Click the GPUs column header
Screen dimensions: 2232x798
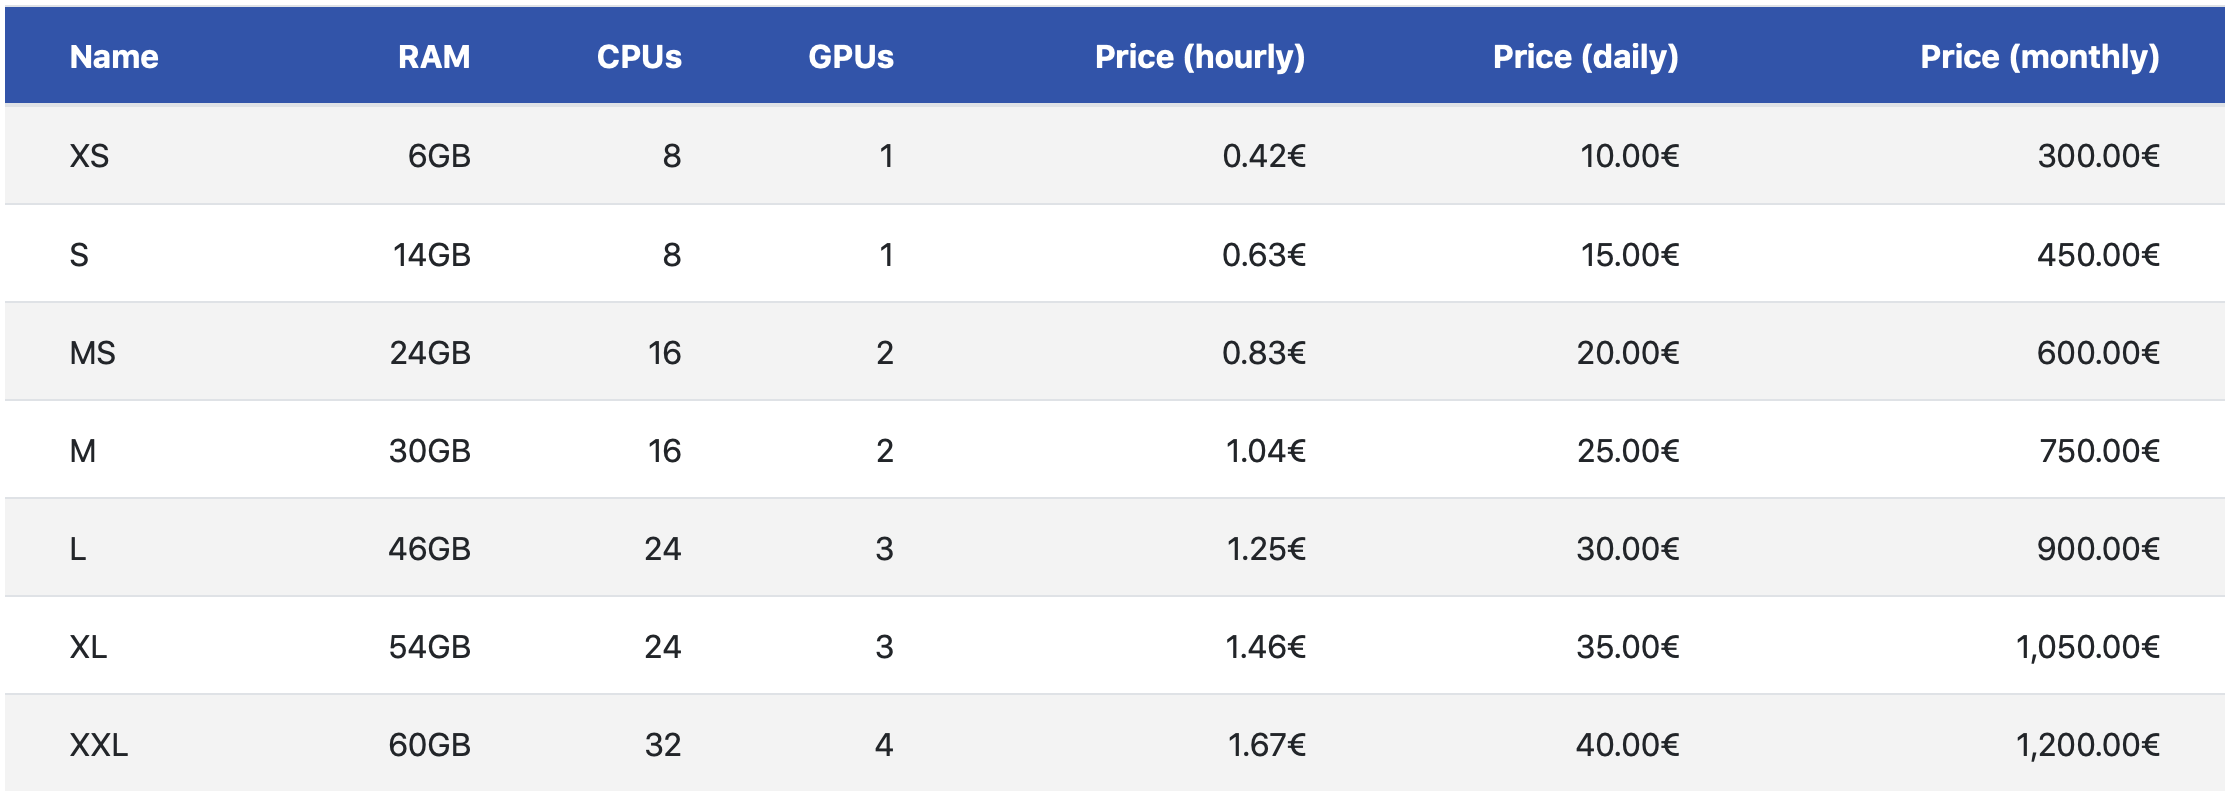tap(850, 57)
